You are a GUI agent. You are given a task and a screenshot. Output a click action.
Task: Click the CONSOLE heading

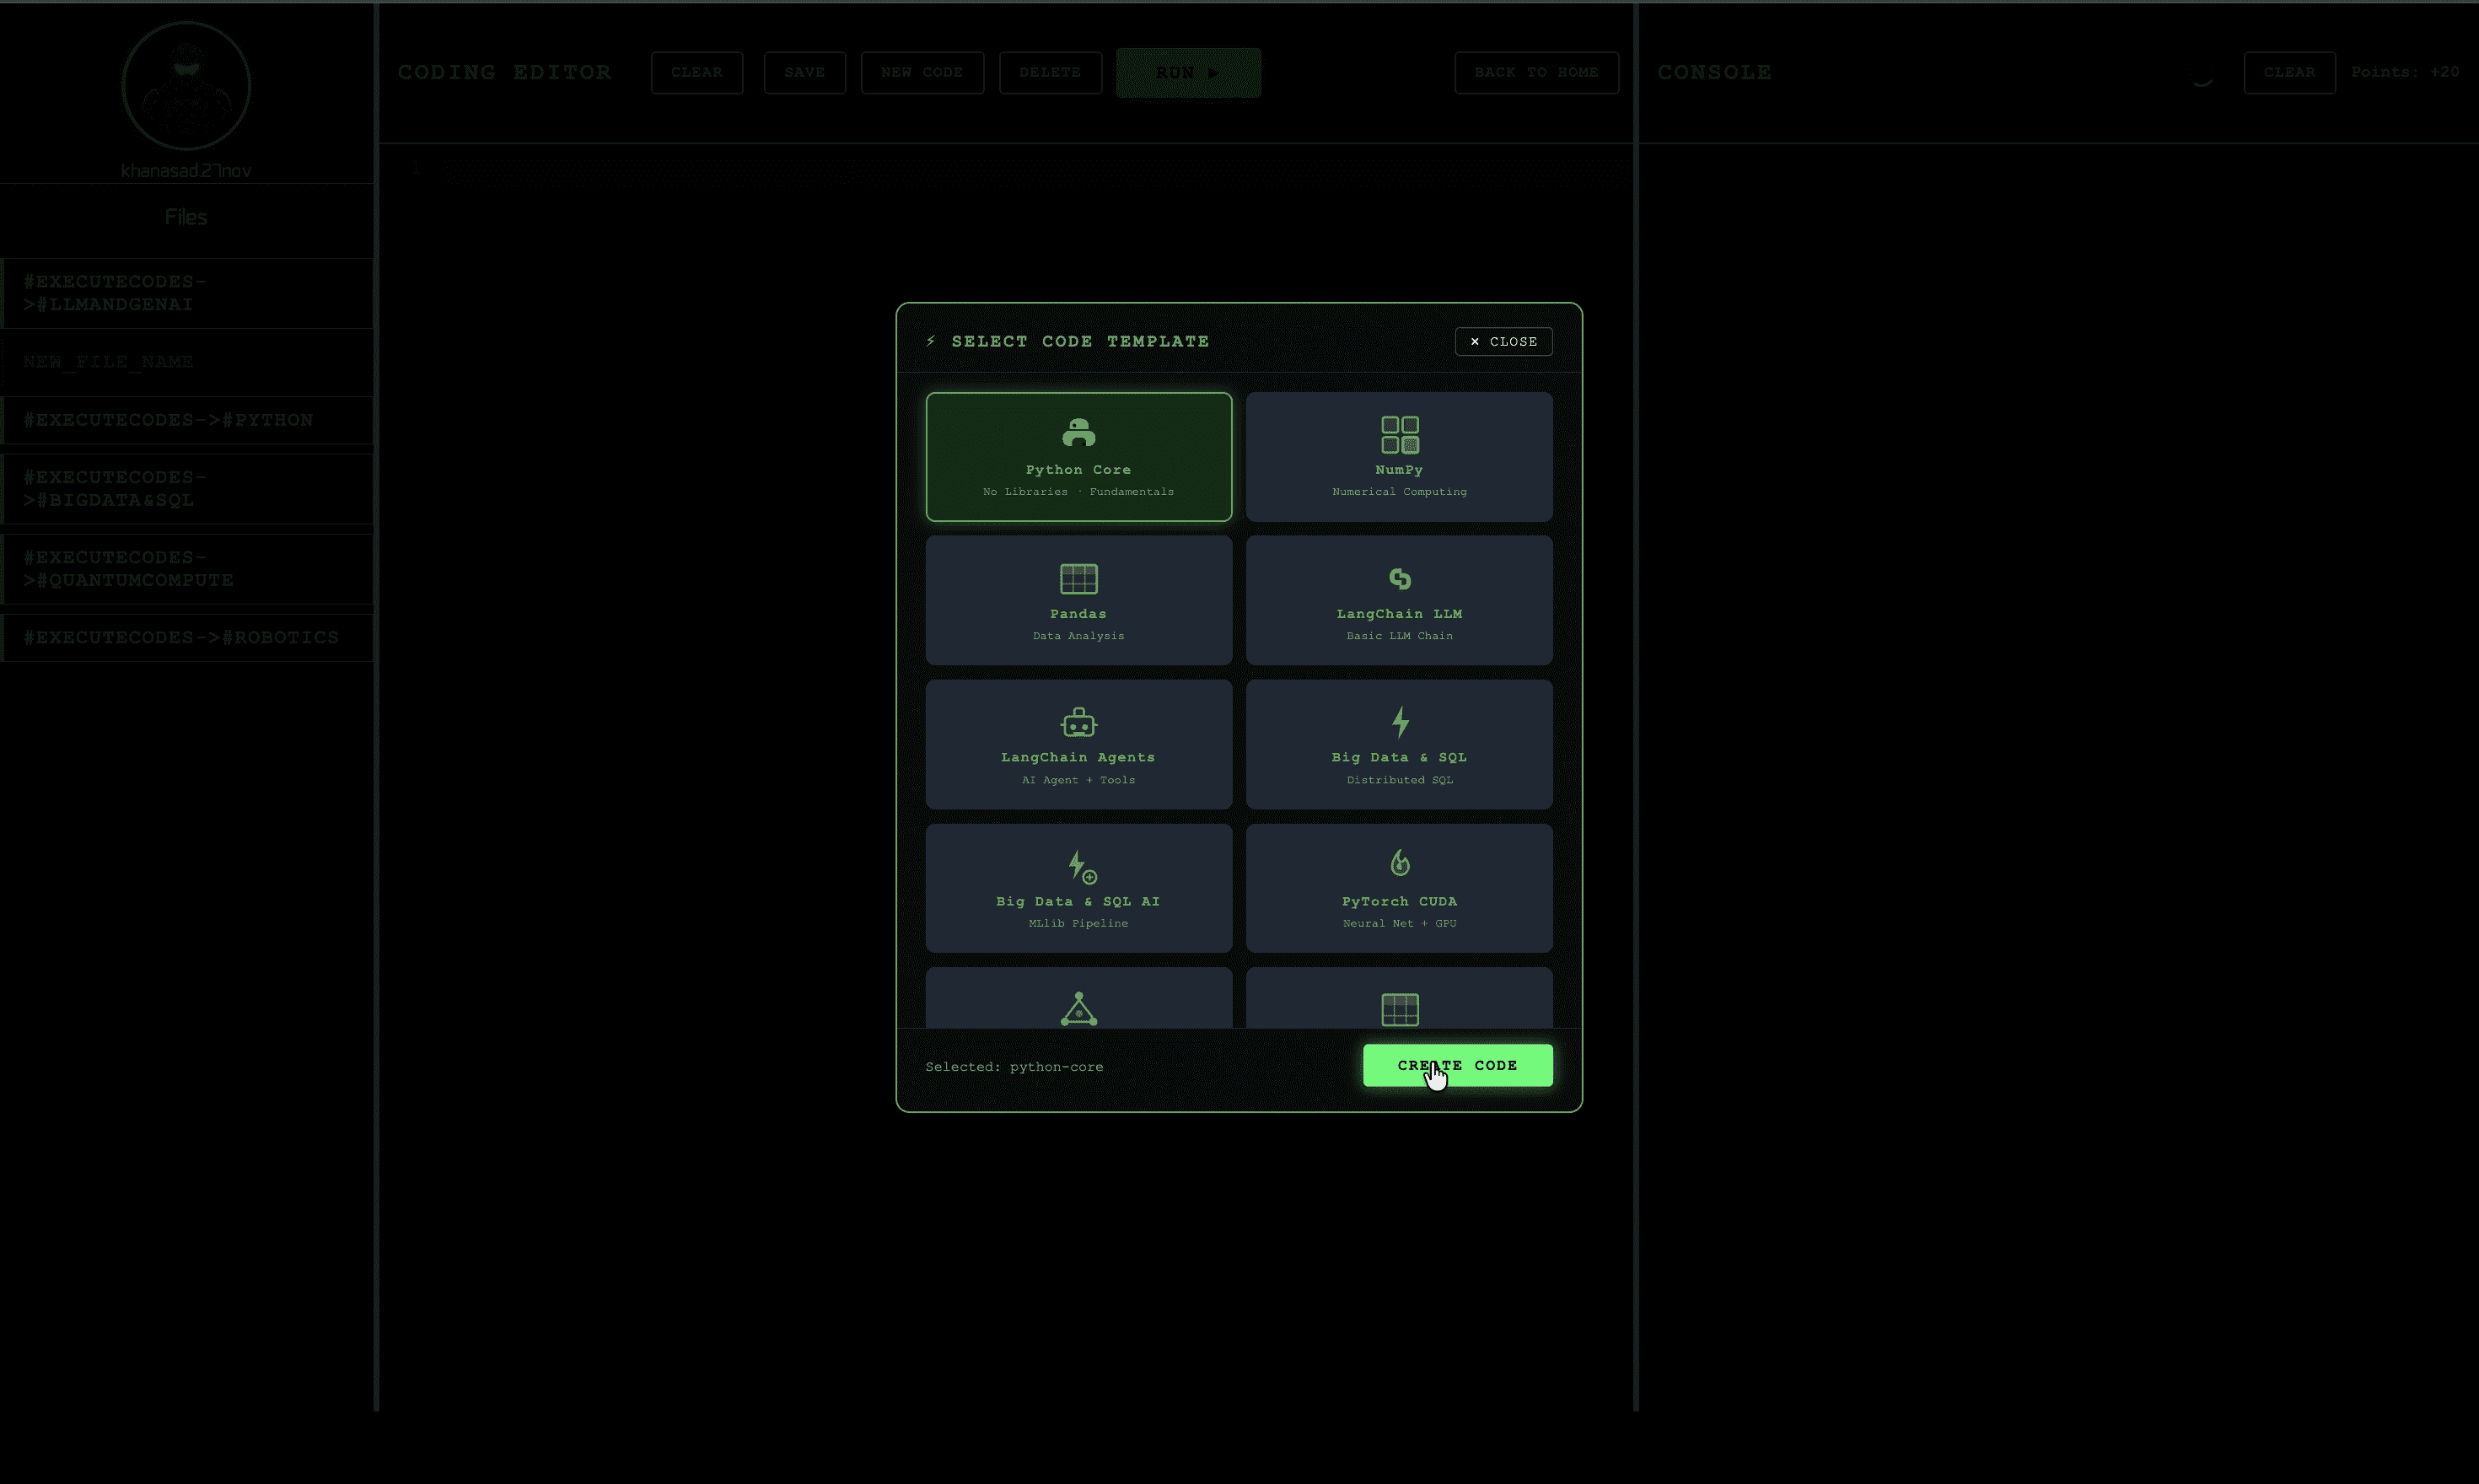coord(1714,72)
